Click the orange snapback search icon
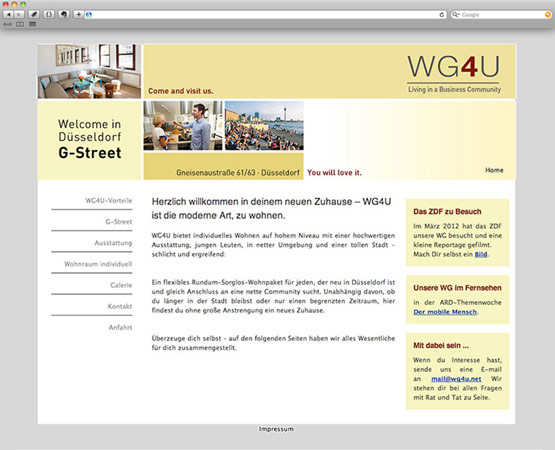This screenshot has height=450, width=555. click(548, 15)
